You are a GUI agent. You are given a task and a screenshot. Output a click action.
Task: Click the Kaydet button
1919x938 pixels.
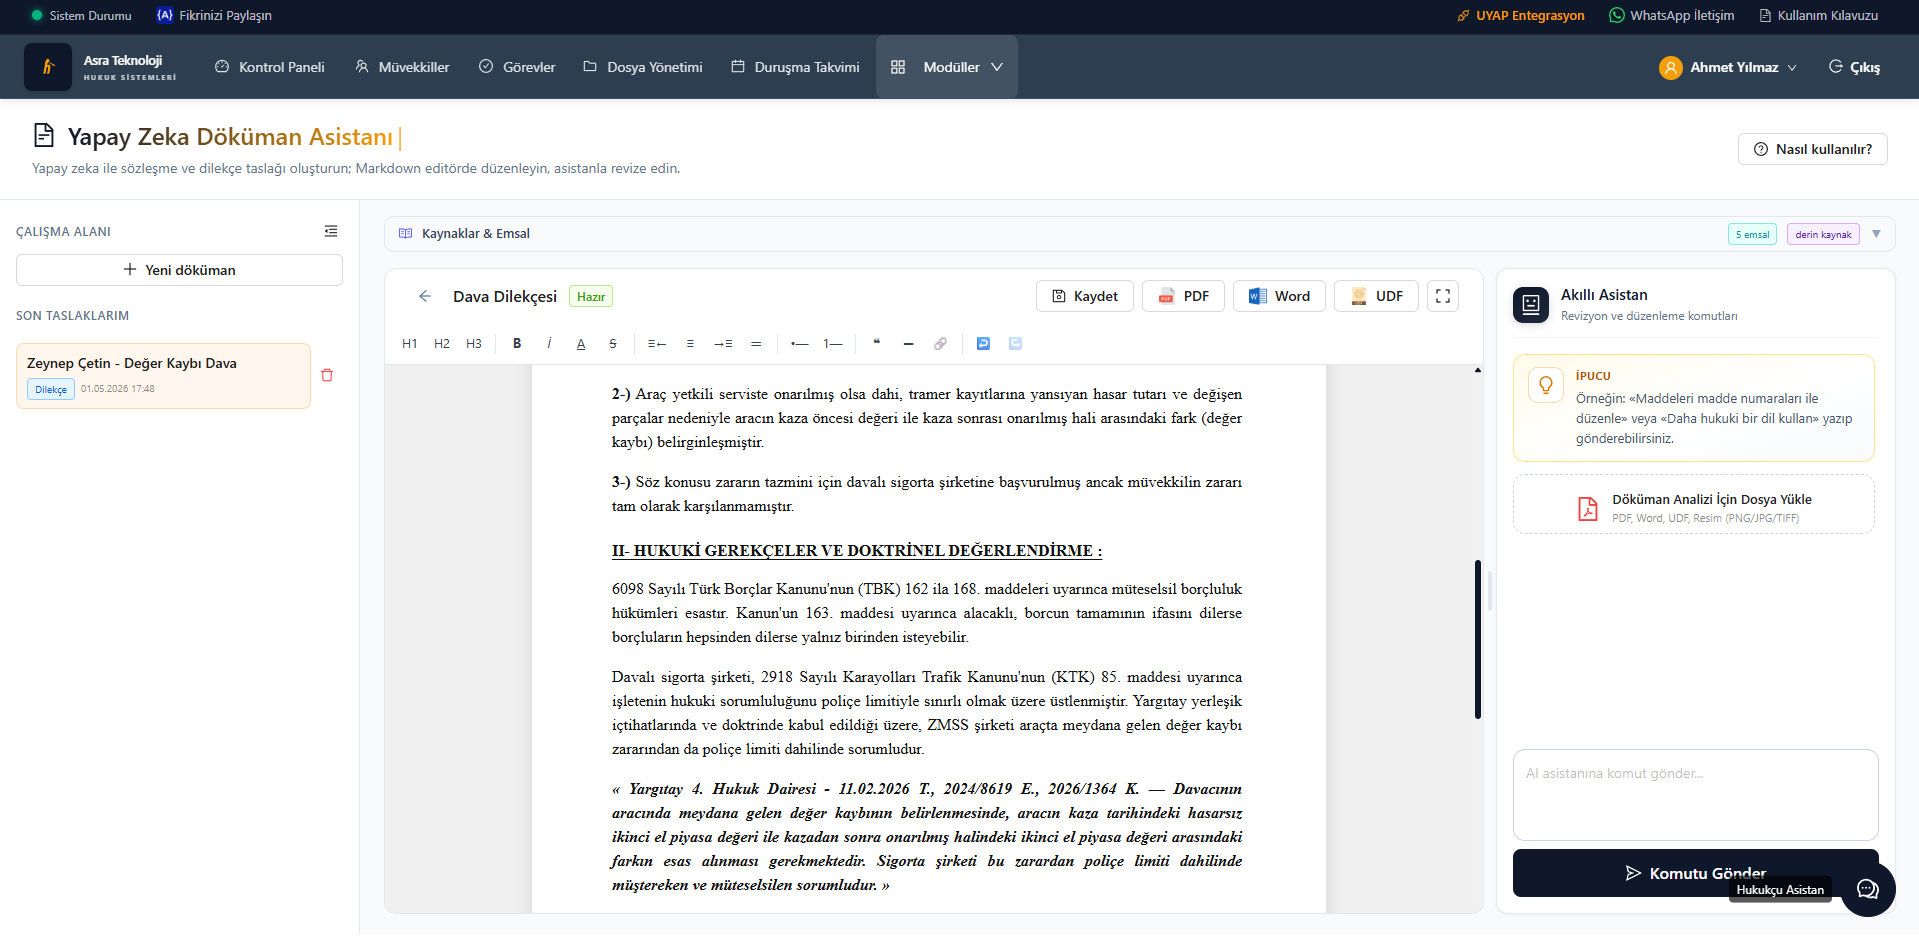1085,296
